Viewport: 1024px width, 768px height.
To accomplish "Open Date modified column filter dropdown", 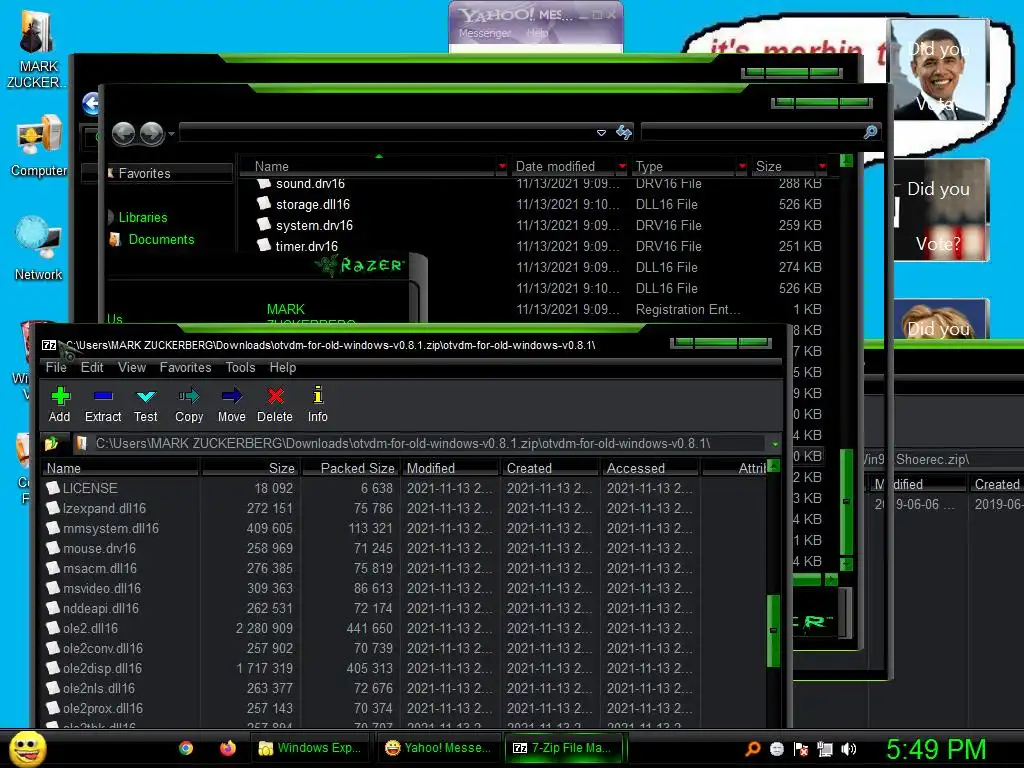I will click(x=622, y=167).
